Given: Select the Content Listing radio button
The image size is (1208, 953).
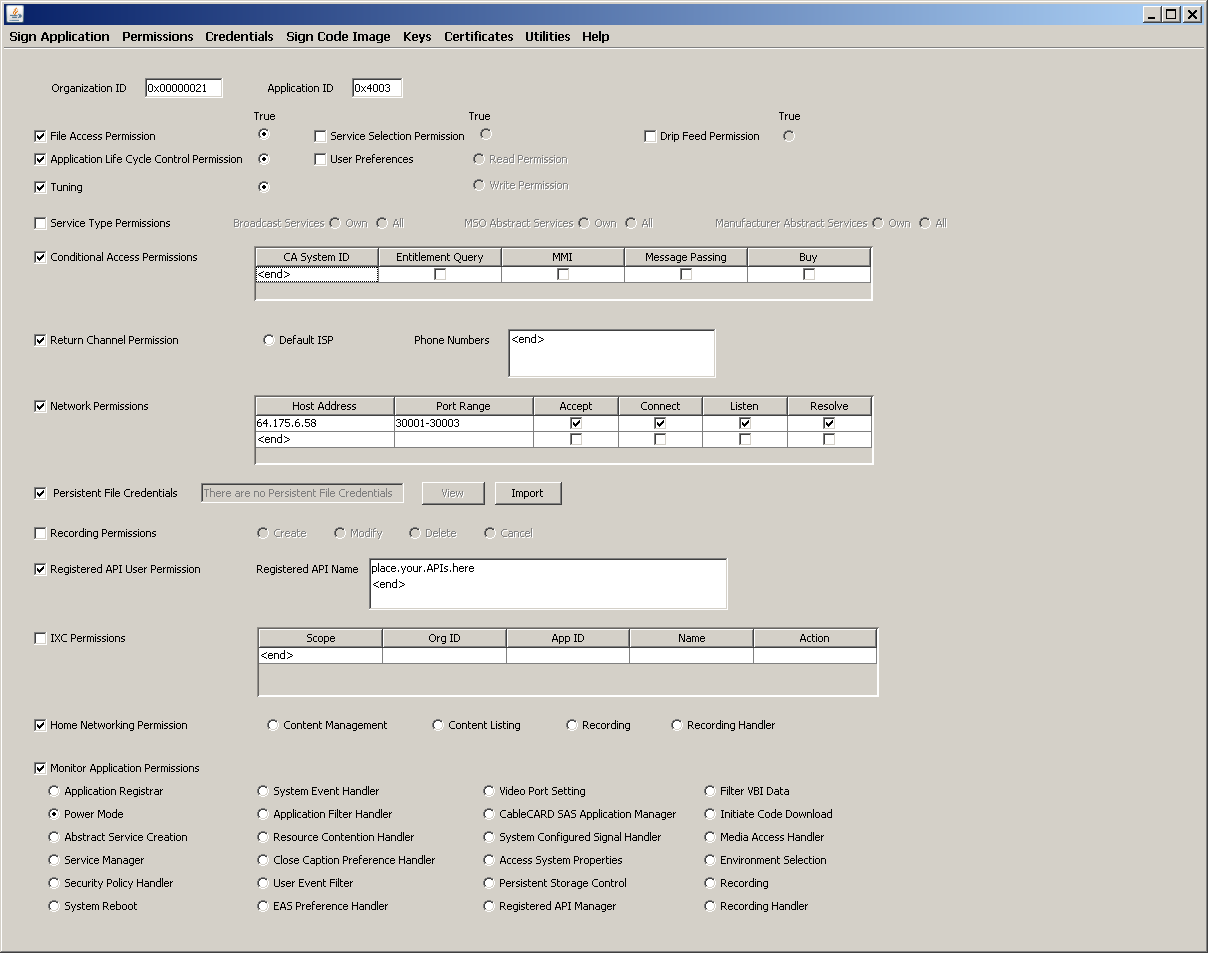Looking at the screenshot, I should click(x=438, y=725).
